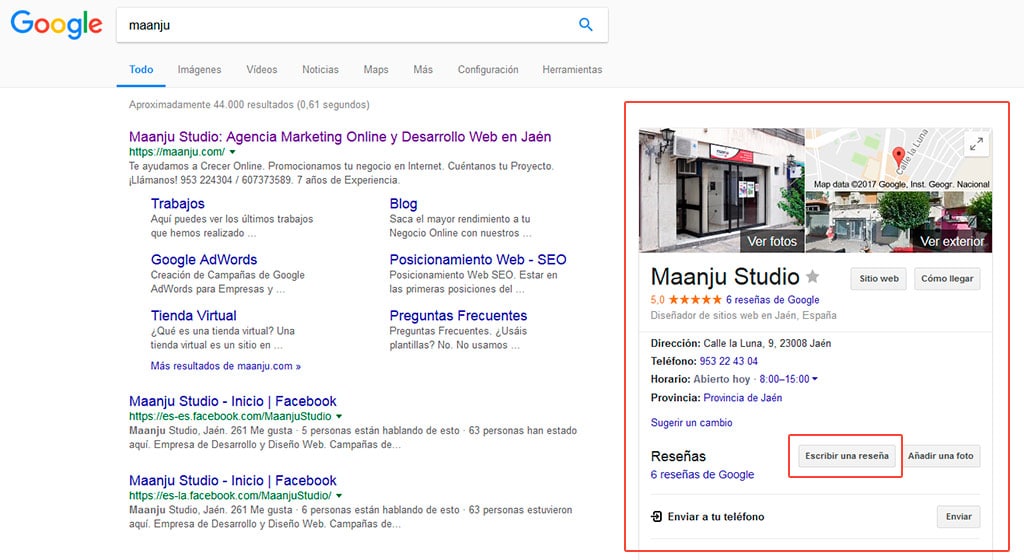Click the Maanju Studio panel title
This screenshot has height=560, width=1024.
[x=725, y=277]
